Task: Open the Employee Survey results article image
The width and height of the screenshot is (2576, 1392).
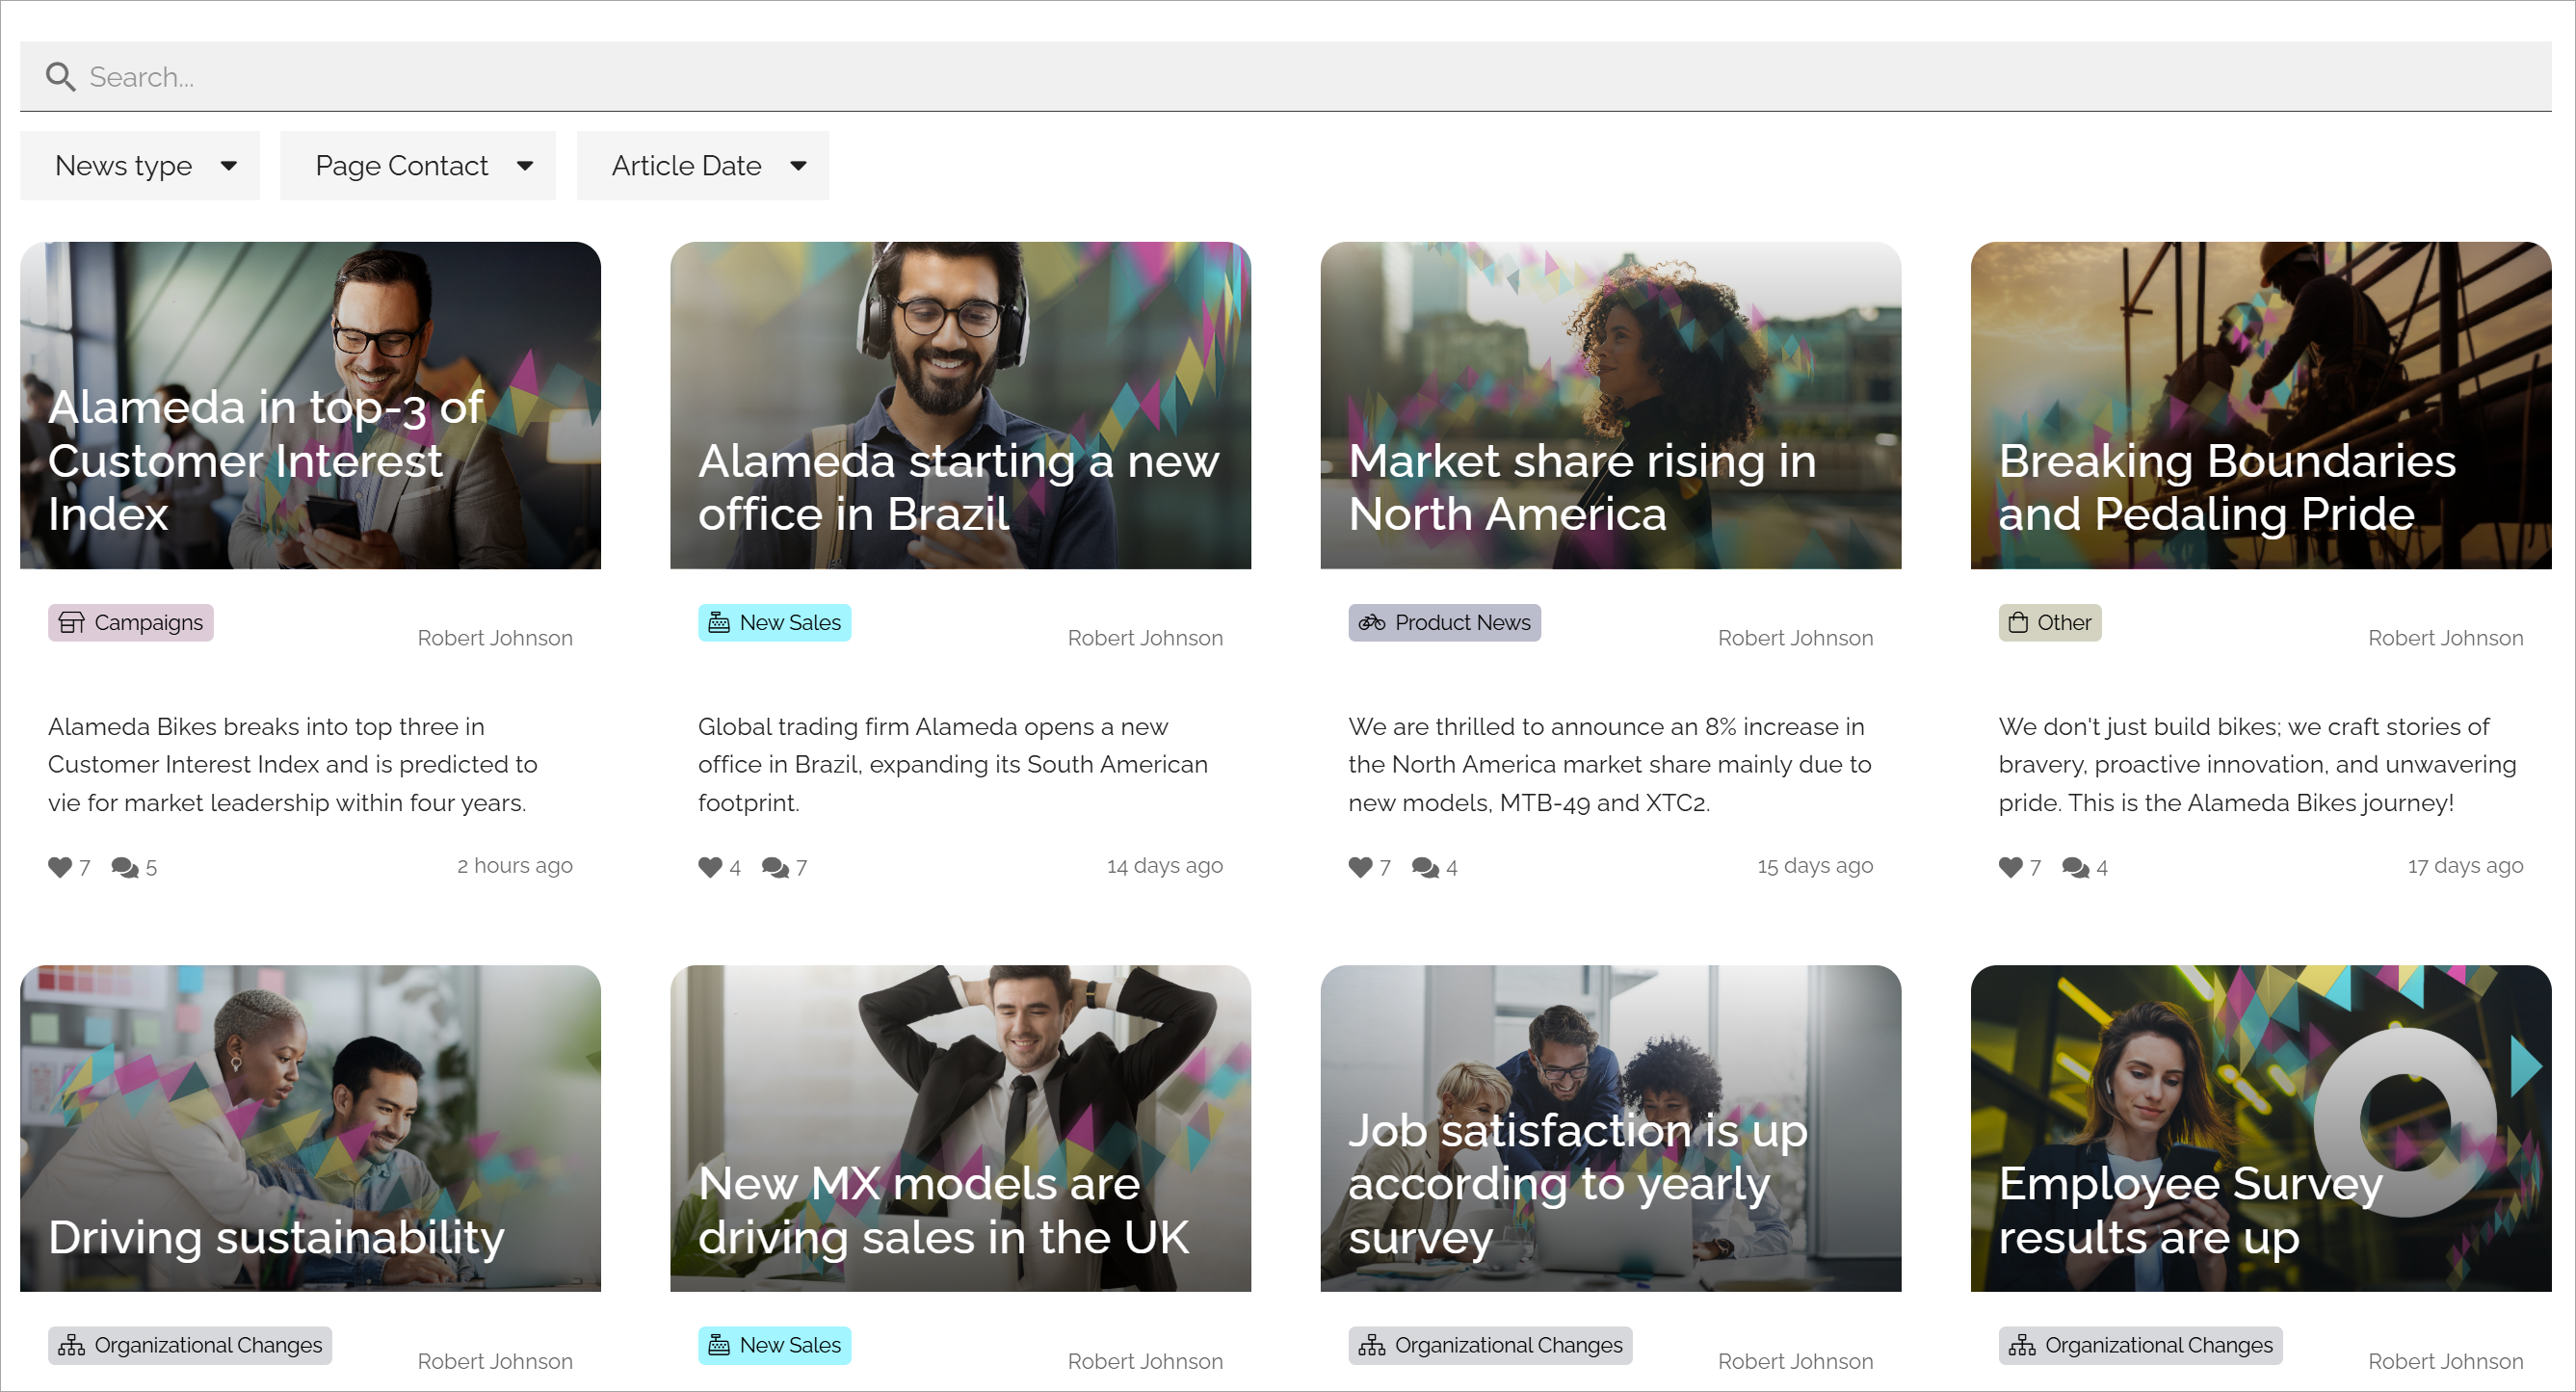Action: (x=2260, y=1128)
